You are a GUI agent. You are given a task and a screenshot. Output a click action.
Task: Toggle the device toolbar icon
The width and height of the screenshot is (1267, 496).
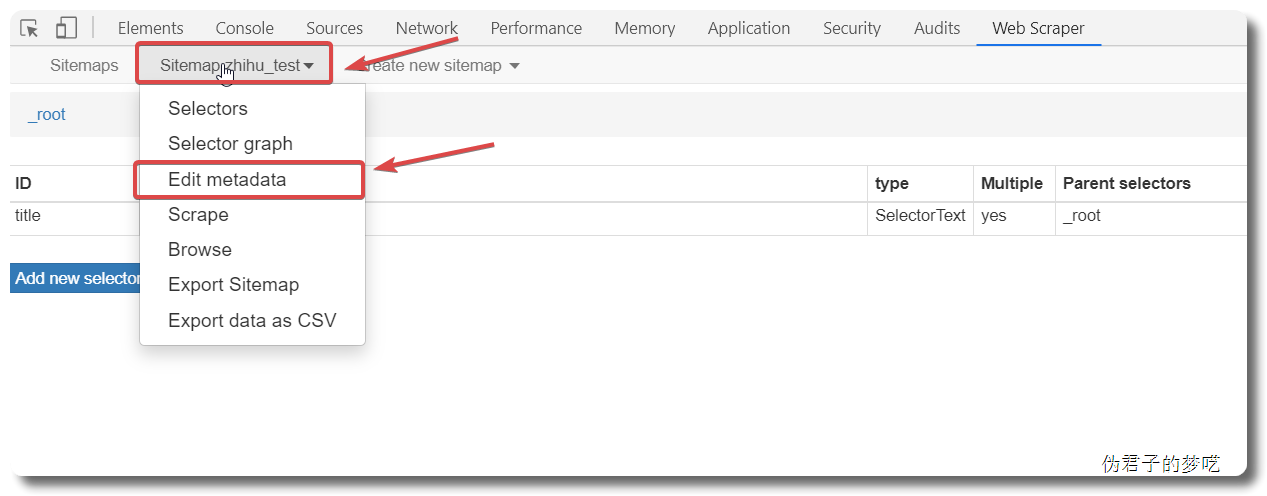click(66, 28)
